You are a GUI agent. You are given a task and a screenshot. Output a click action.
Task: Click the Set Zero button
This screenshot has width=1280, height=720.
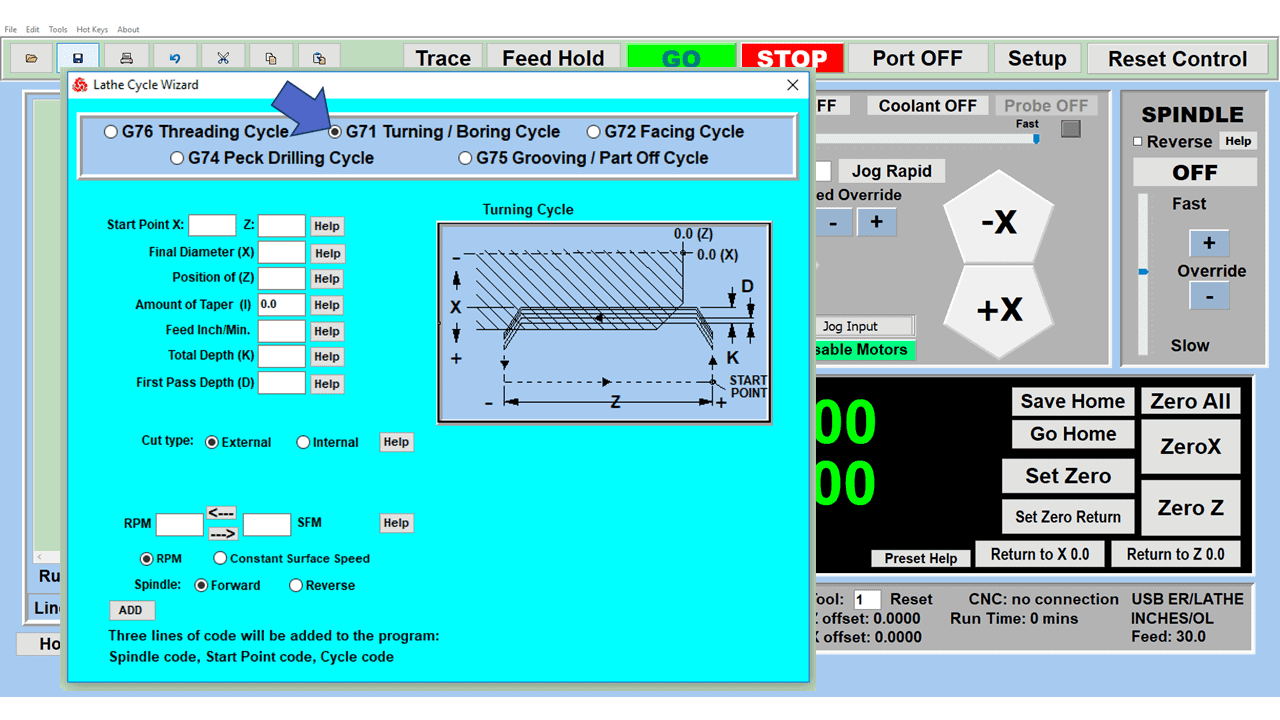(1068, 476)
